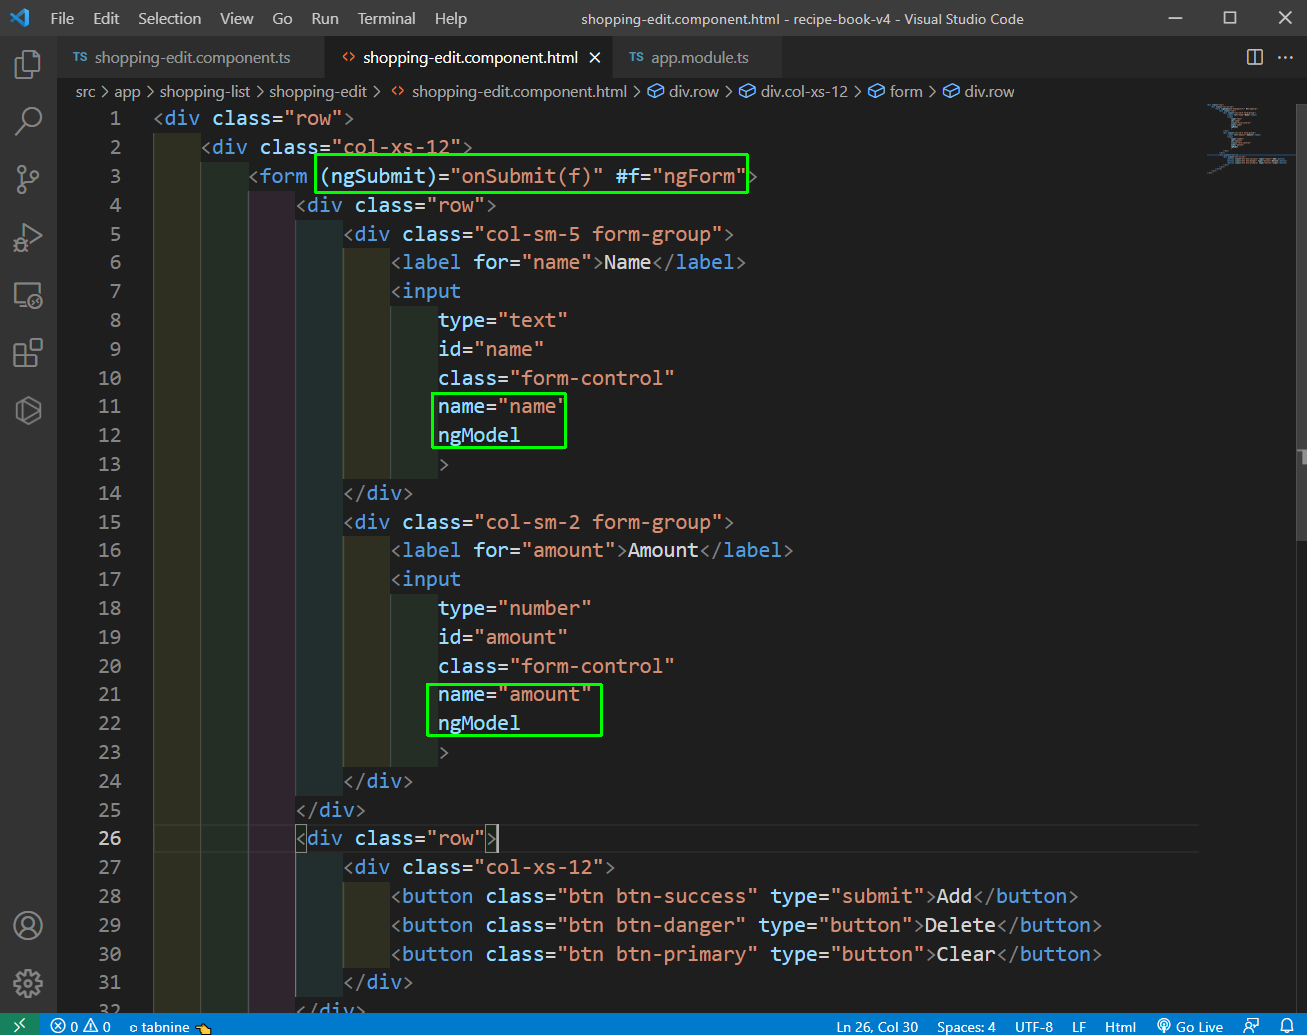
Task: Click the first div.row breadcrumb
Action: coord(684,92)
